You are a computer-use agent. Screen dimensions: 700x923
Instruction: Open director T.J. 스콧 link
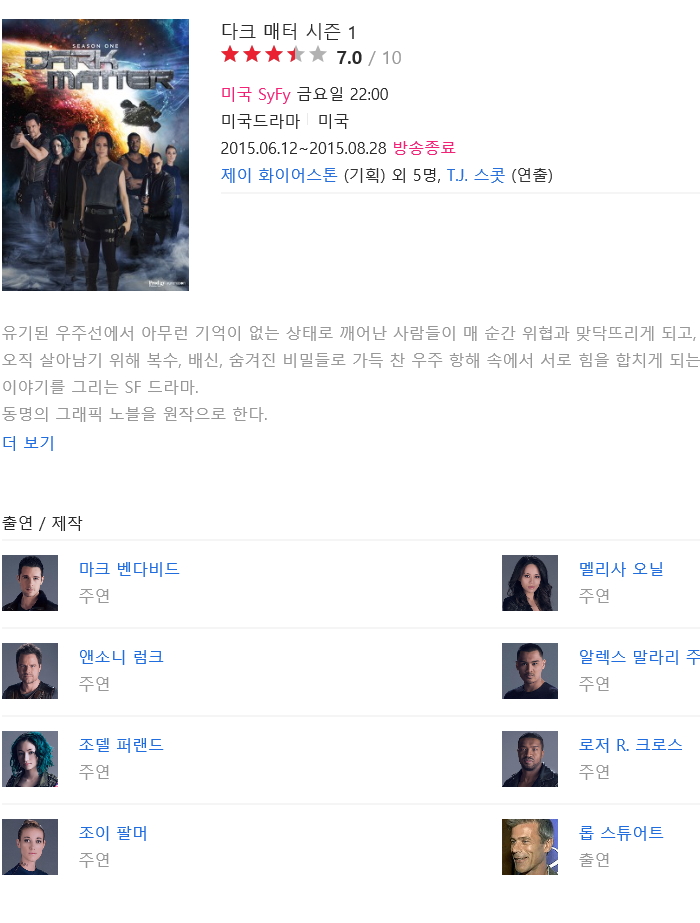(x=476, y=175)
